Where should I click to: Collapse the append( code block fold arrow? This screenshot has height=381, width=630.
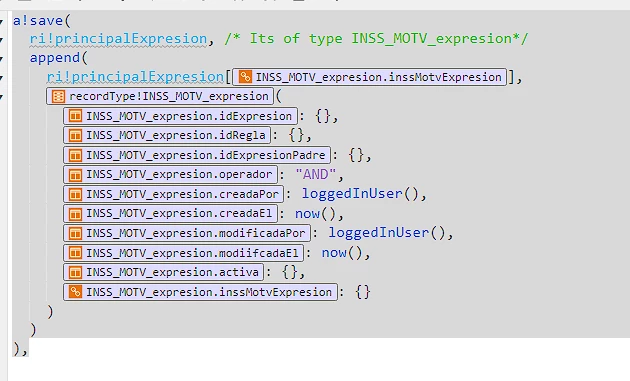[2, 59]
